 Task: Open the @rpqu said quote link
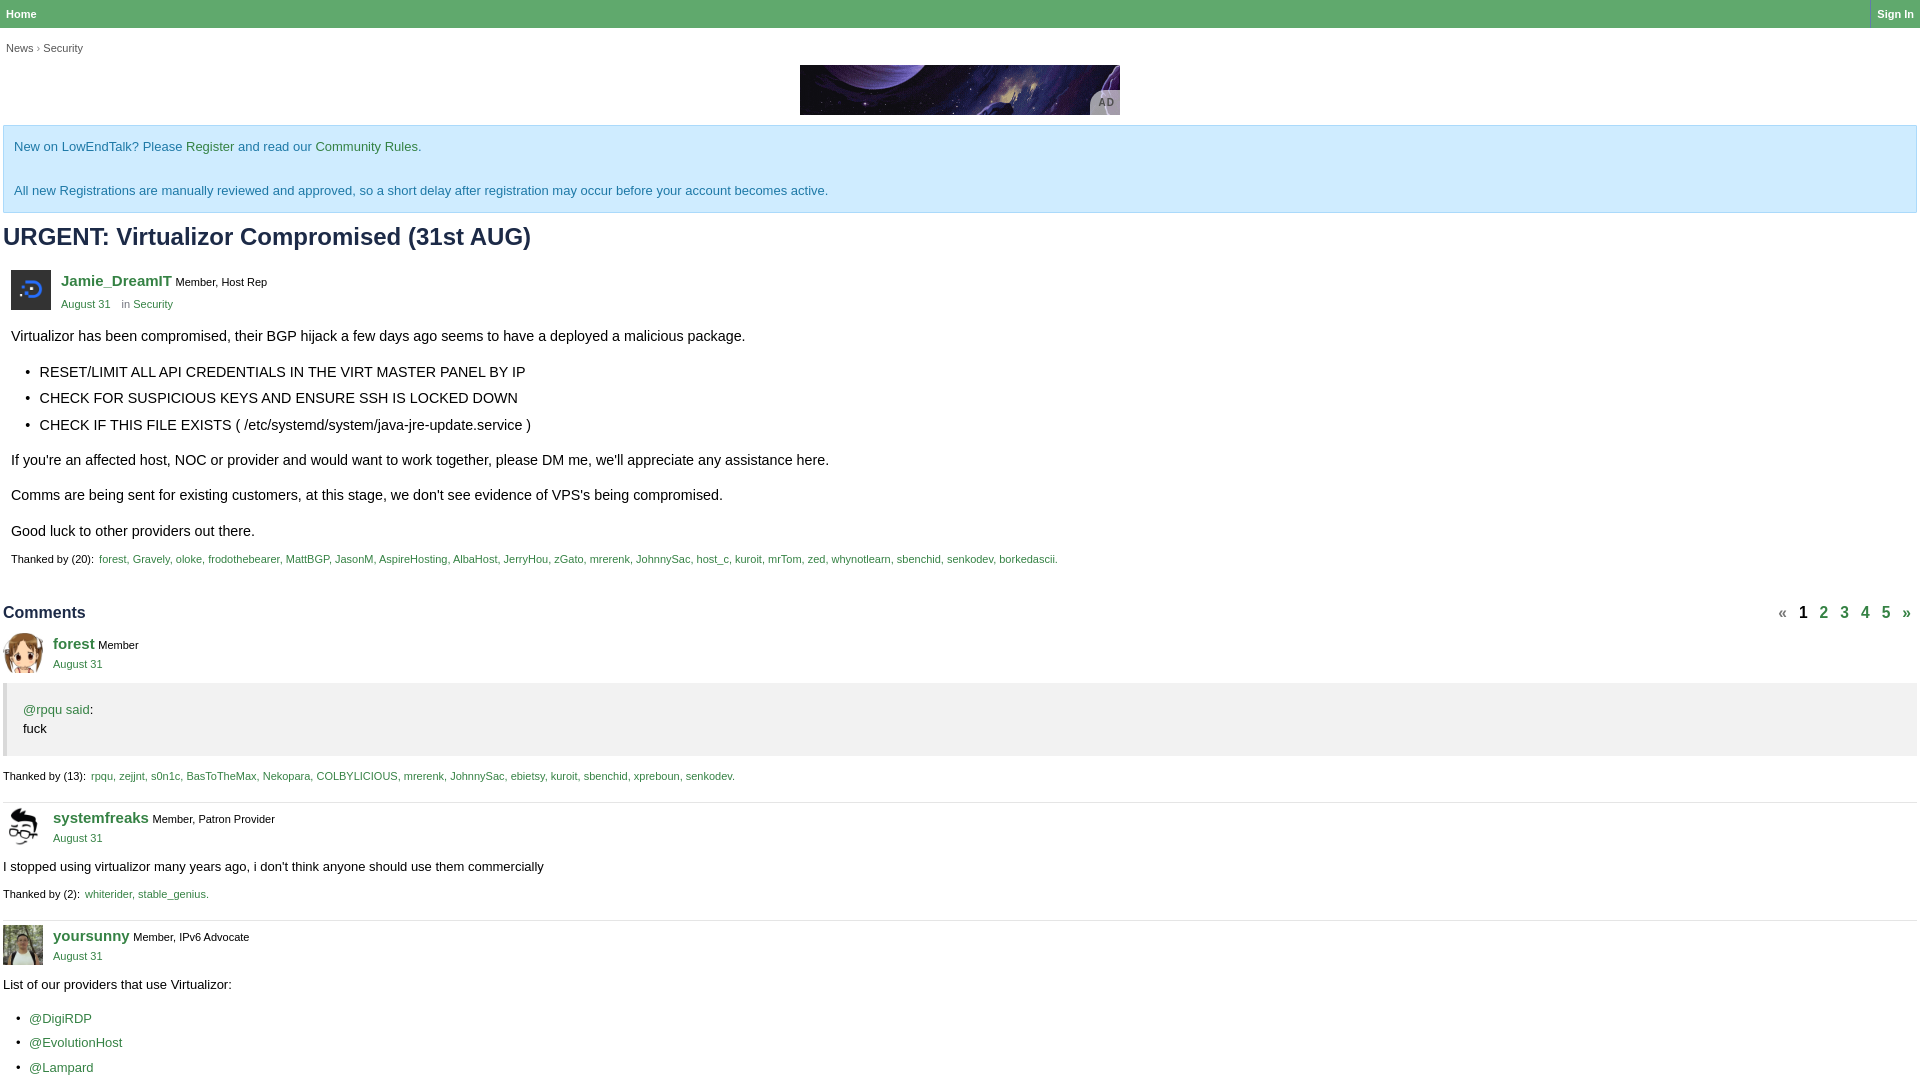point(56,710)
